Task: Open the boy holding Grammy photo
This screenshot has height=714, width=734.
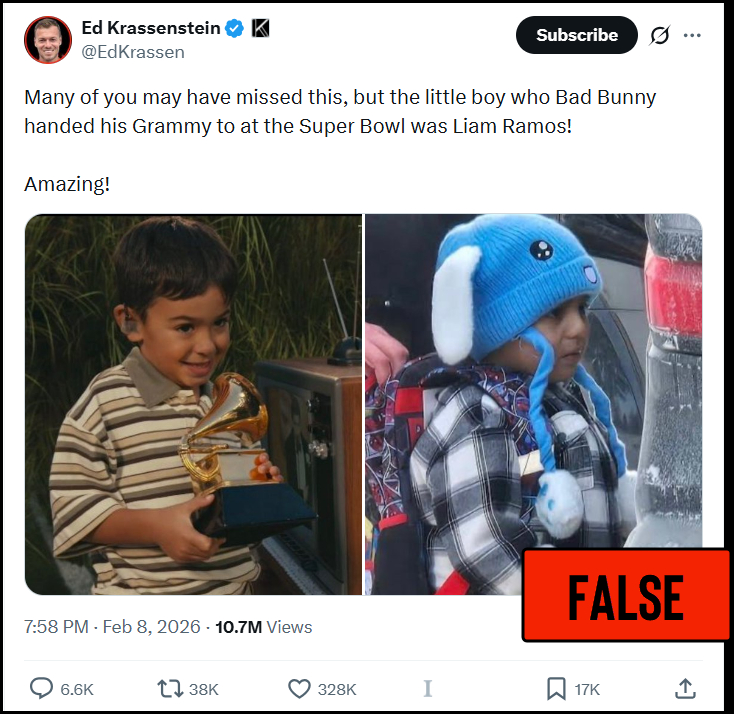Action: click(x=193, y=405)
